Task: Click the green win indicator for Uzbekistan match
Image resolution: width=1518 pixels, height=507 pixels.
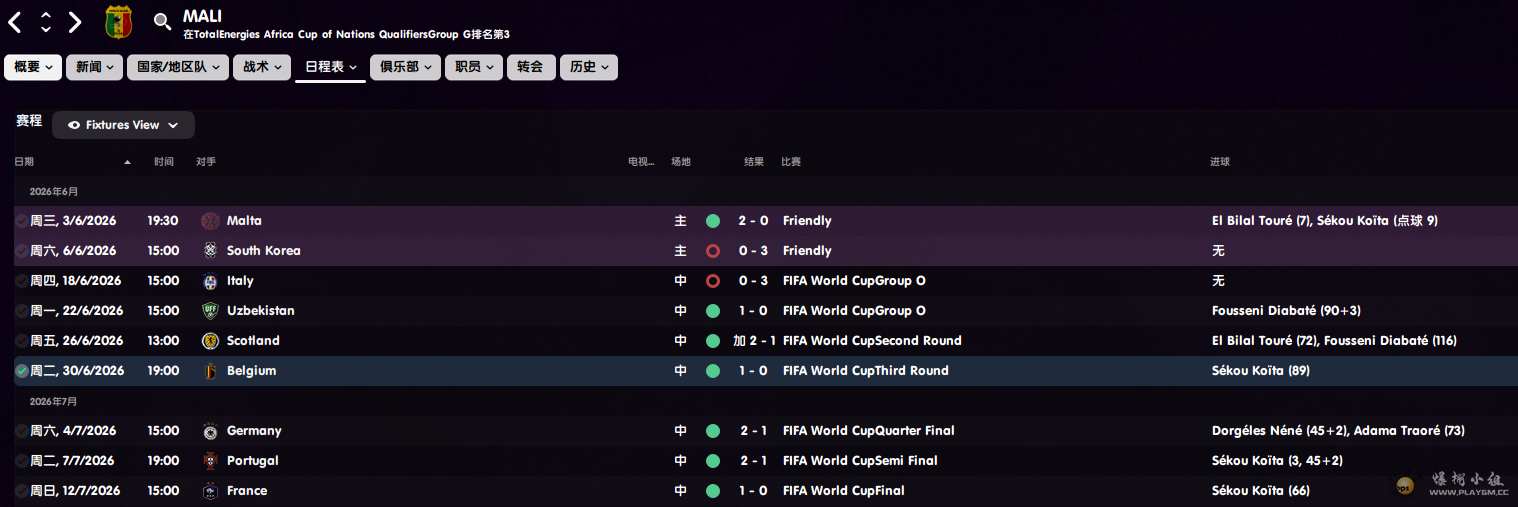Action: click(713, 311)
